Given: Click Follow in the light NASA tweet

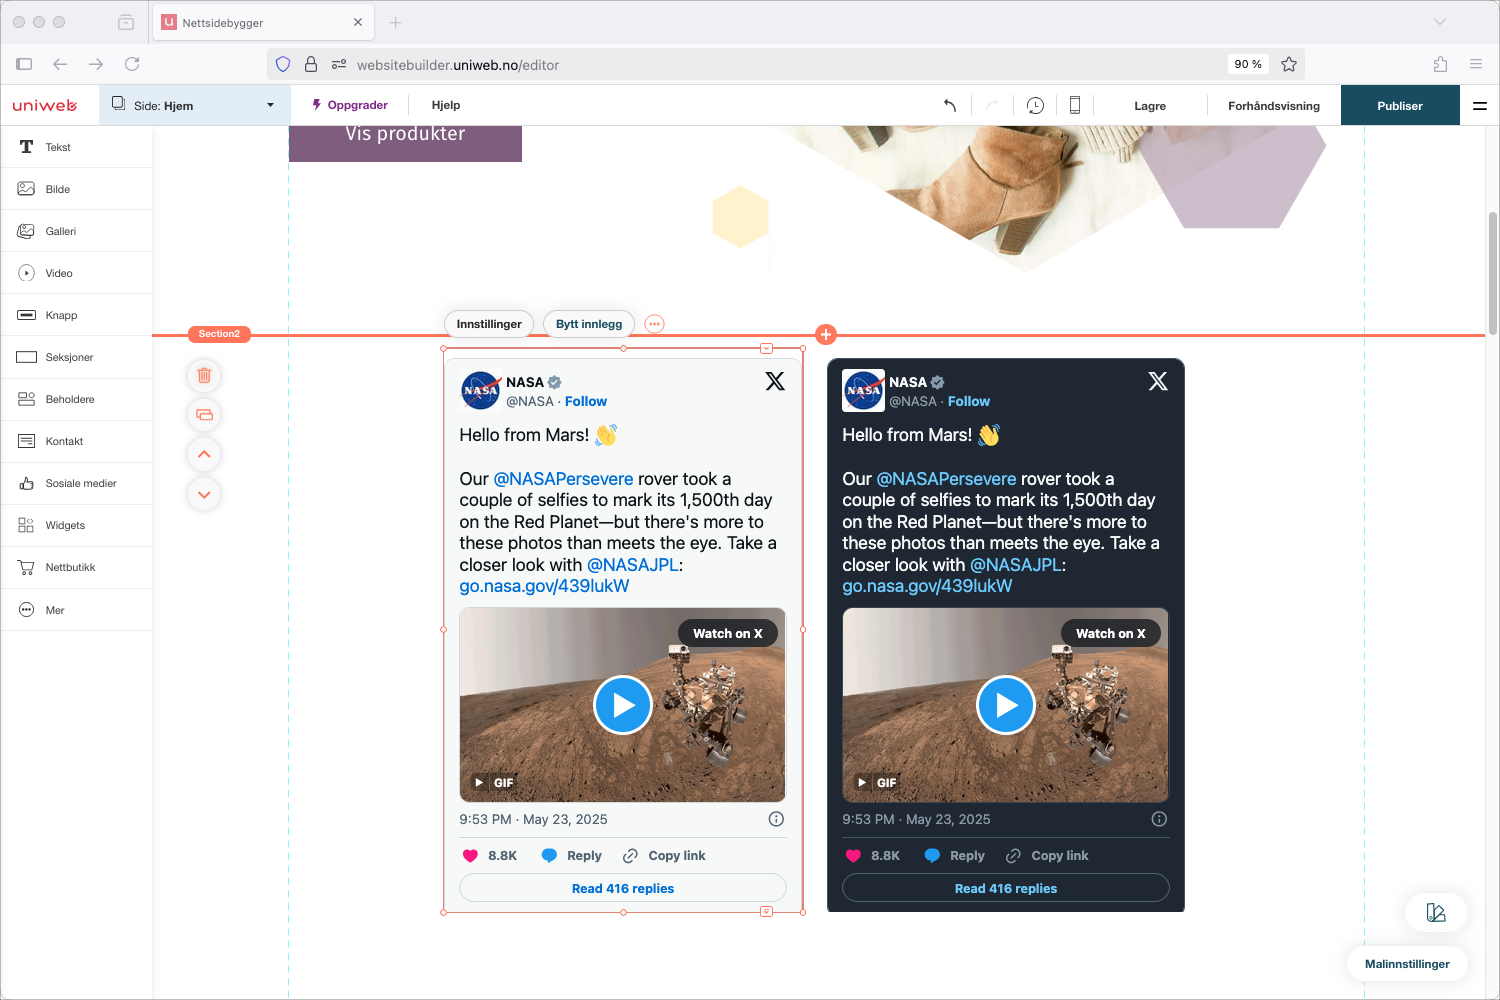Looking at the screenshot, I should coord(586,401).
